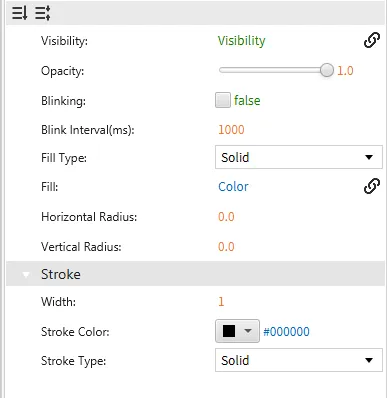This screenshot has height=398, width=387.
Task: Click the Opacity value 1.0
Action: click(x=345, y=71)
